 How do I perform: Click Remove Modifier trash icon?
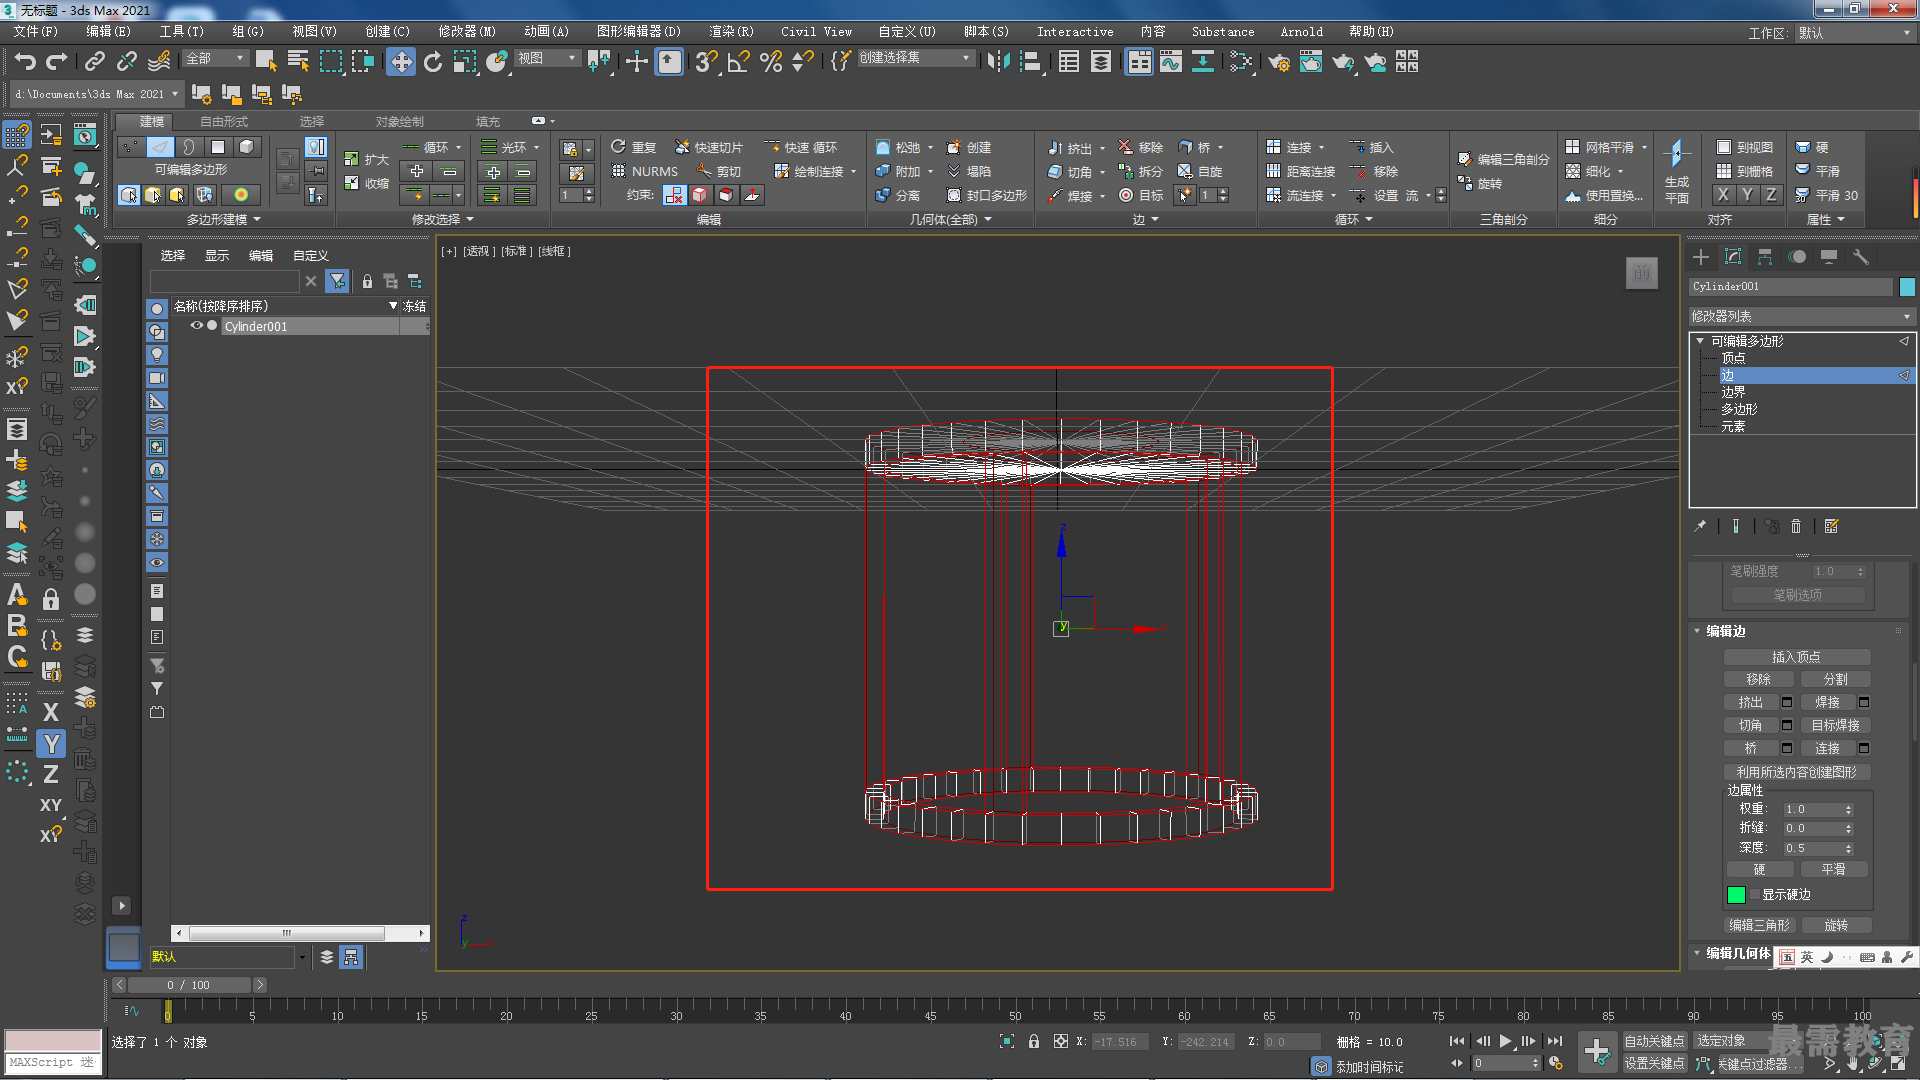tap(1796, 526)
